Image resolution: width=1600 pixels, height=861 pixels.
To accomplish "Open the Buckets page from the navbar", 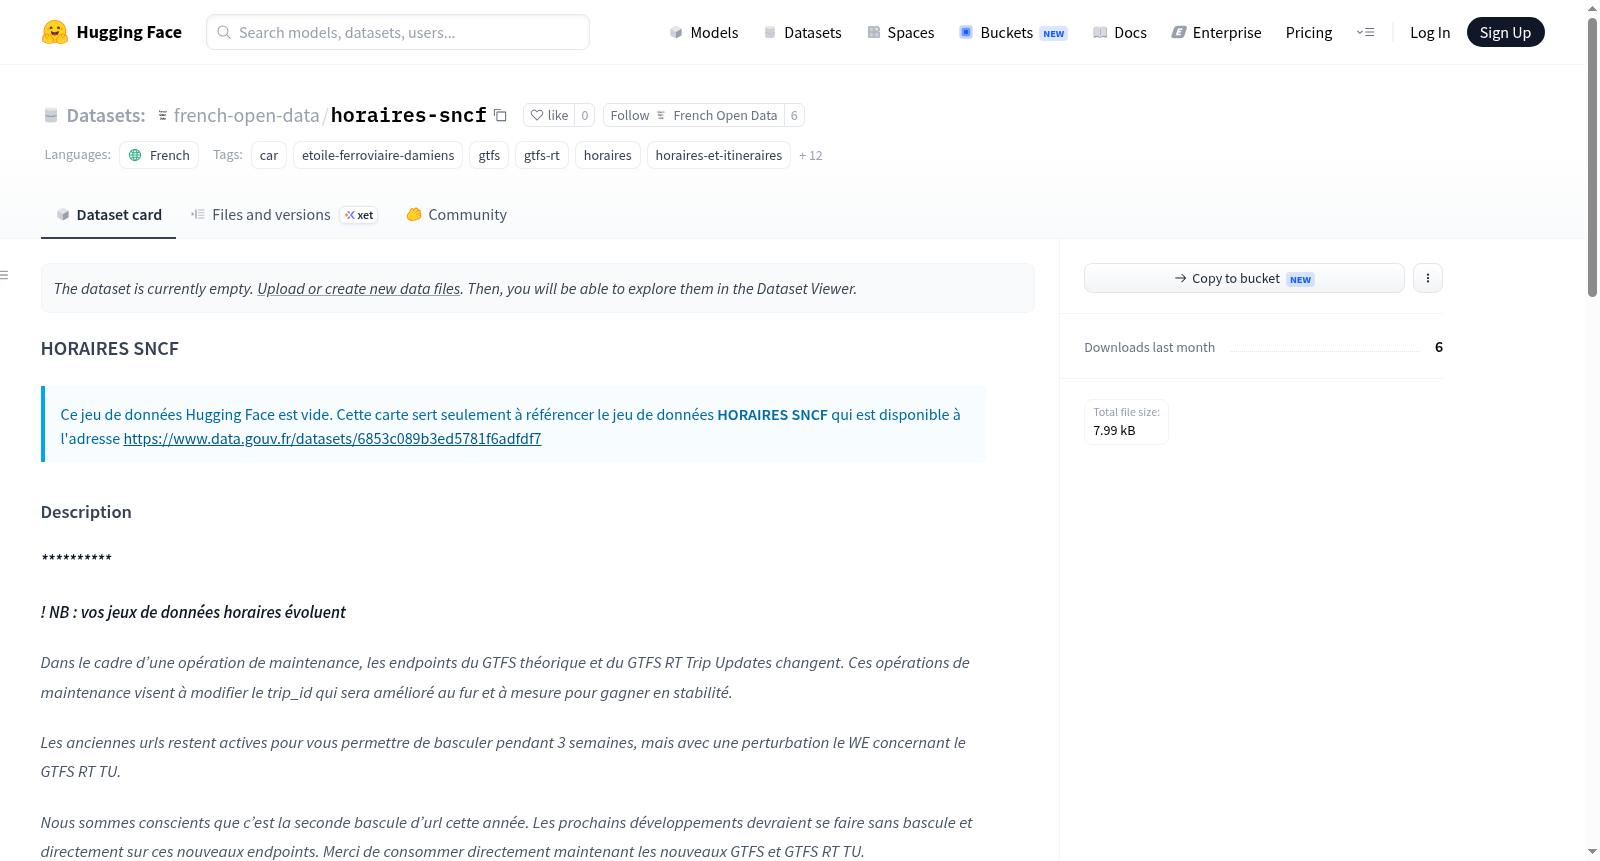I will coord(1013,33).
